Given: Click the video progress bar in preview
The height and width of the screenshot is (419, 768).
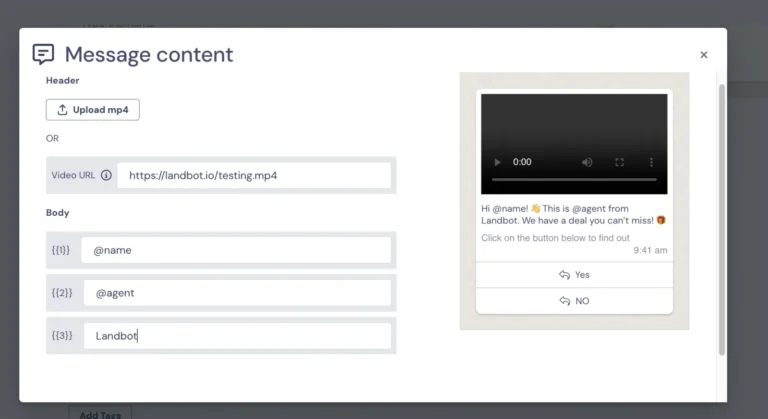Looking at the screenshot, I should (x=574, y=180).
